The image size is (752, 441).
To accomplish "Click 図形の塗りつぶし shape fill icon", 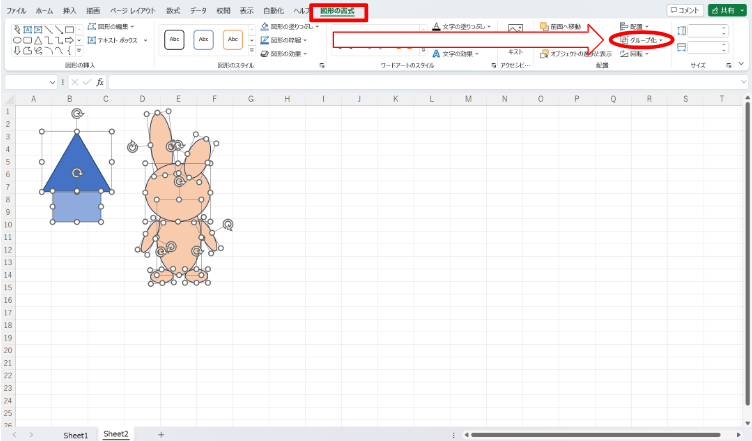I will (x=265, y=27).
